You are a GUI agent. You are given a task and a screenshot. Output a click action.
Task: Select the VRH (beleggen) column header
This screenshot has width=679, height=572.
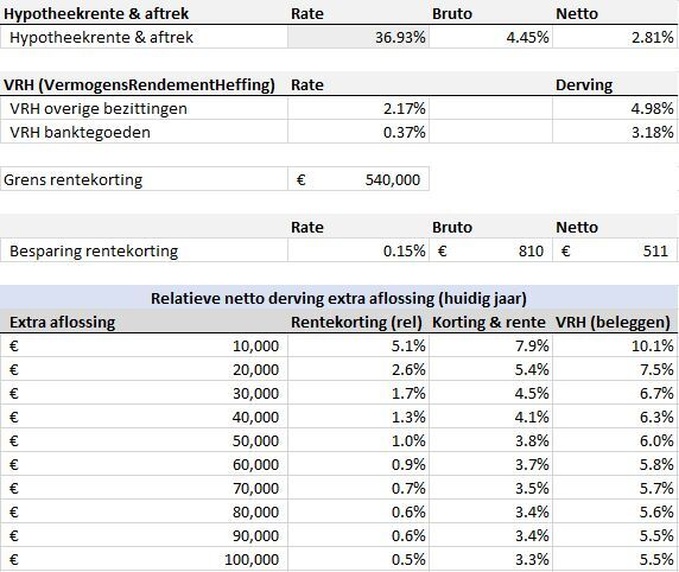point(614,322)
